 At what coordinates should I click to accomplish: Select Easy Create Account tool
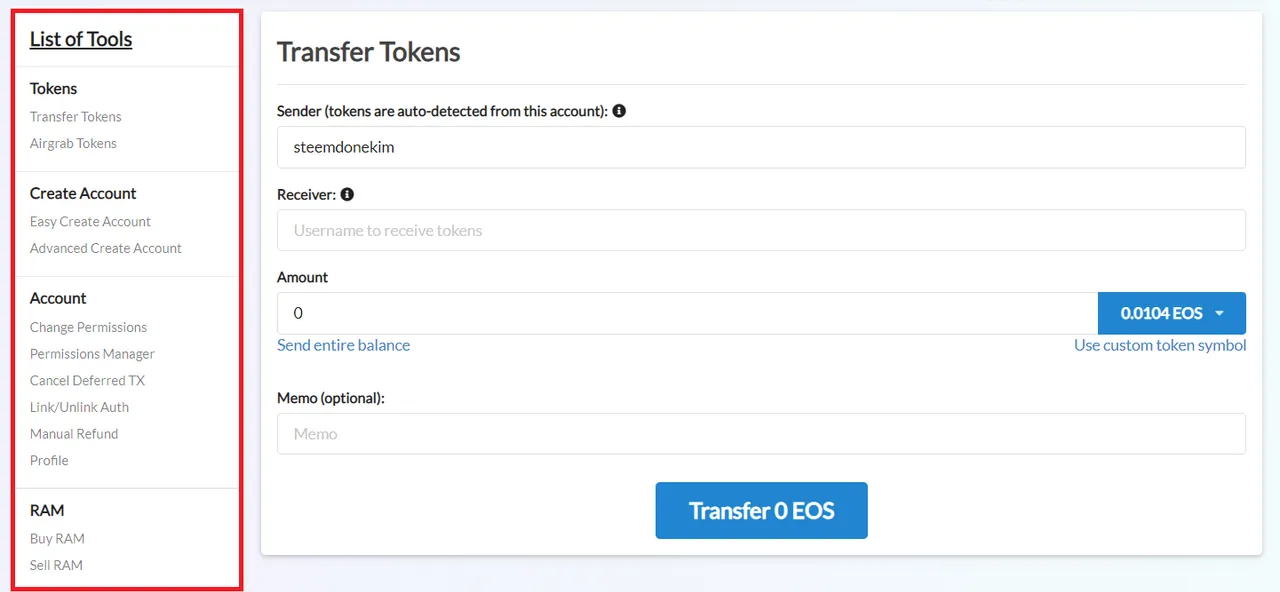pyautogui.click(x=90, y=222)
